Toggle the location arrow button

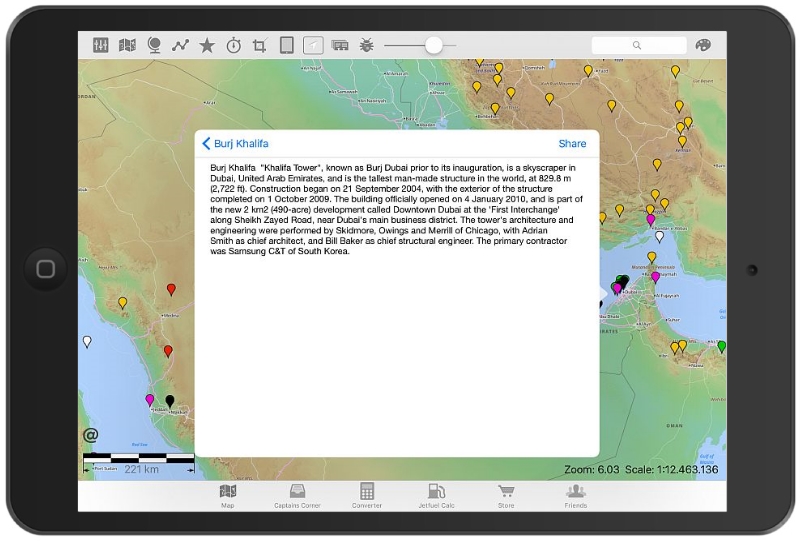tap(313, 45)
